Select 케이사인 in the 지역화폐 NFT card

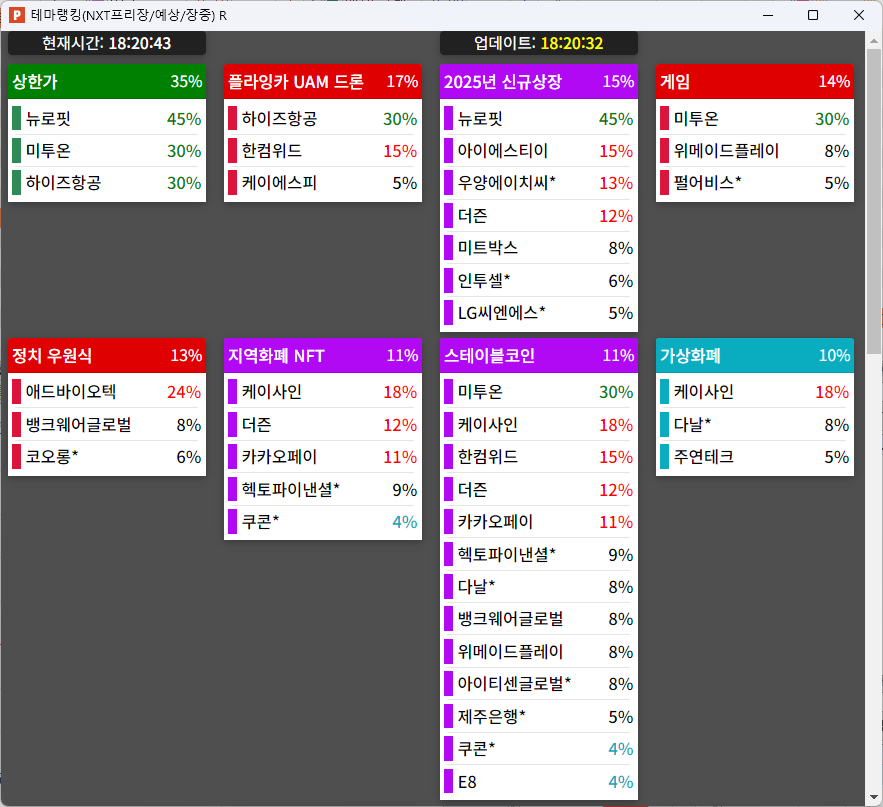click(x=323, y=392)
